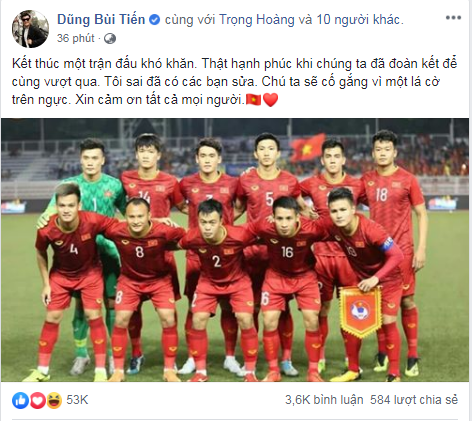Click the globe public privacy icon
476x421 pixels.
[110, 39]
